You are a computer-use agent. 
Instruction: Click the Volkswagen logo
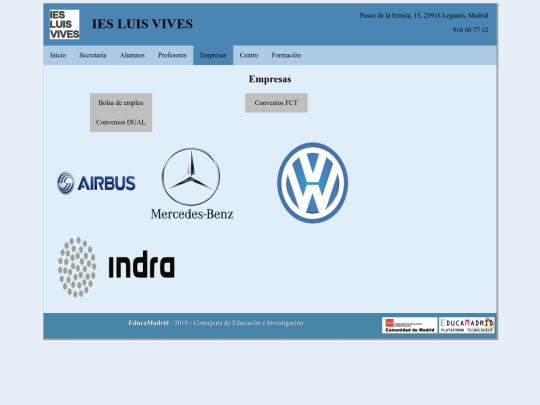(x=312, y=183)
